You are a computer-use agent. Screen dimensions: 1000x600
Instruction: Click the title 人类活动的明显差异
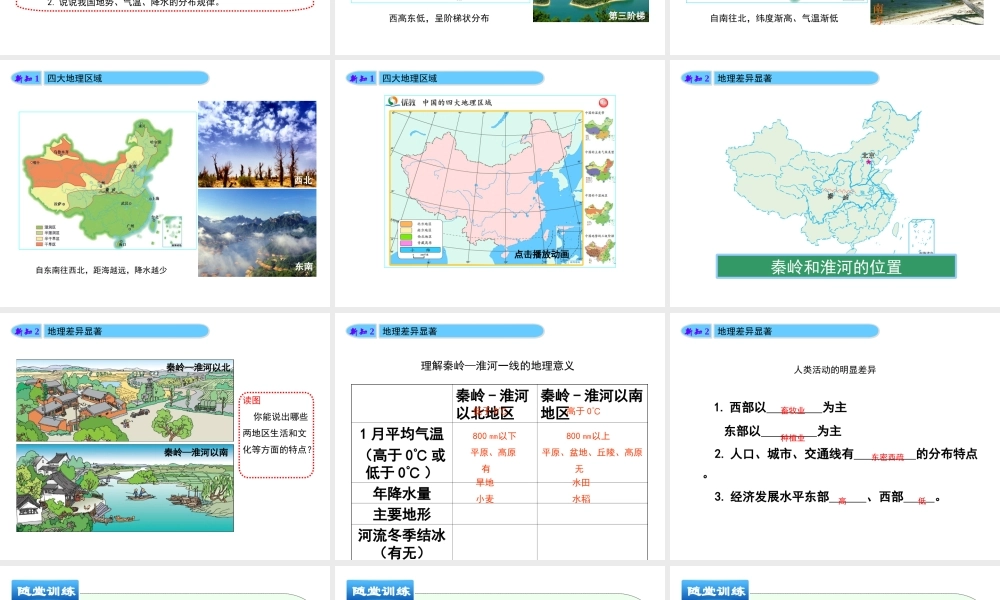tap(835, 370)
